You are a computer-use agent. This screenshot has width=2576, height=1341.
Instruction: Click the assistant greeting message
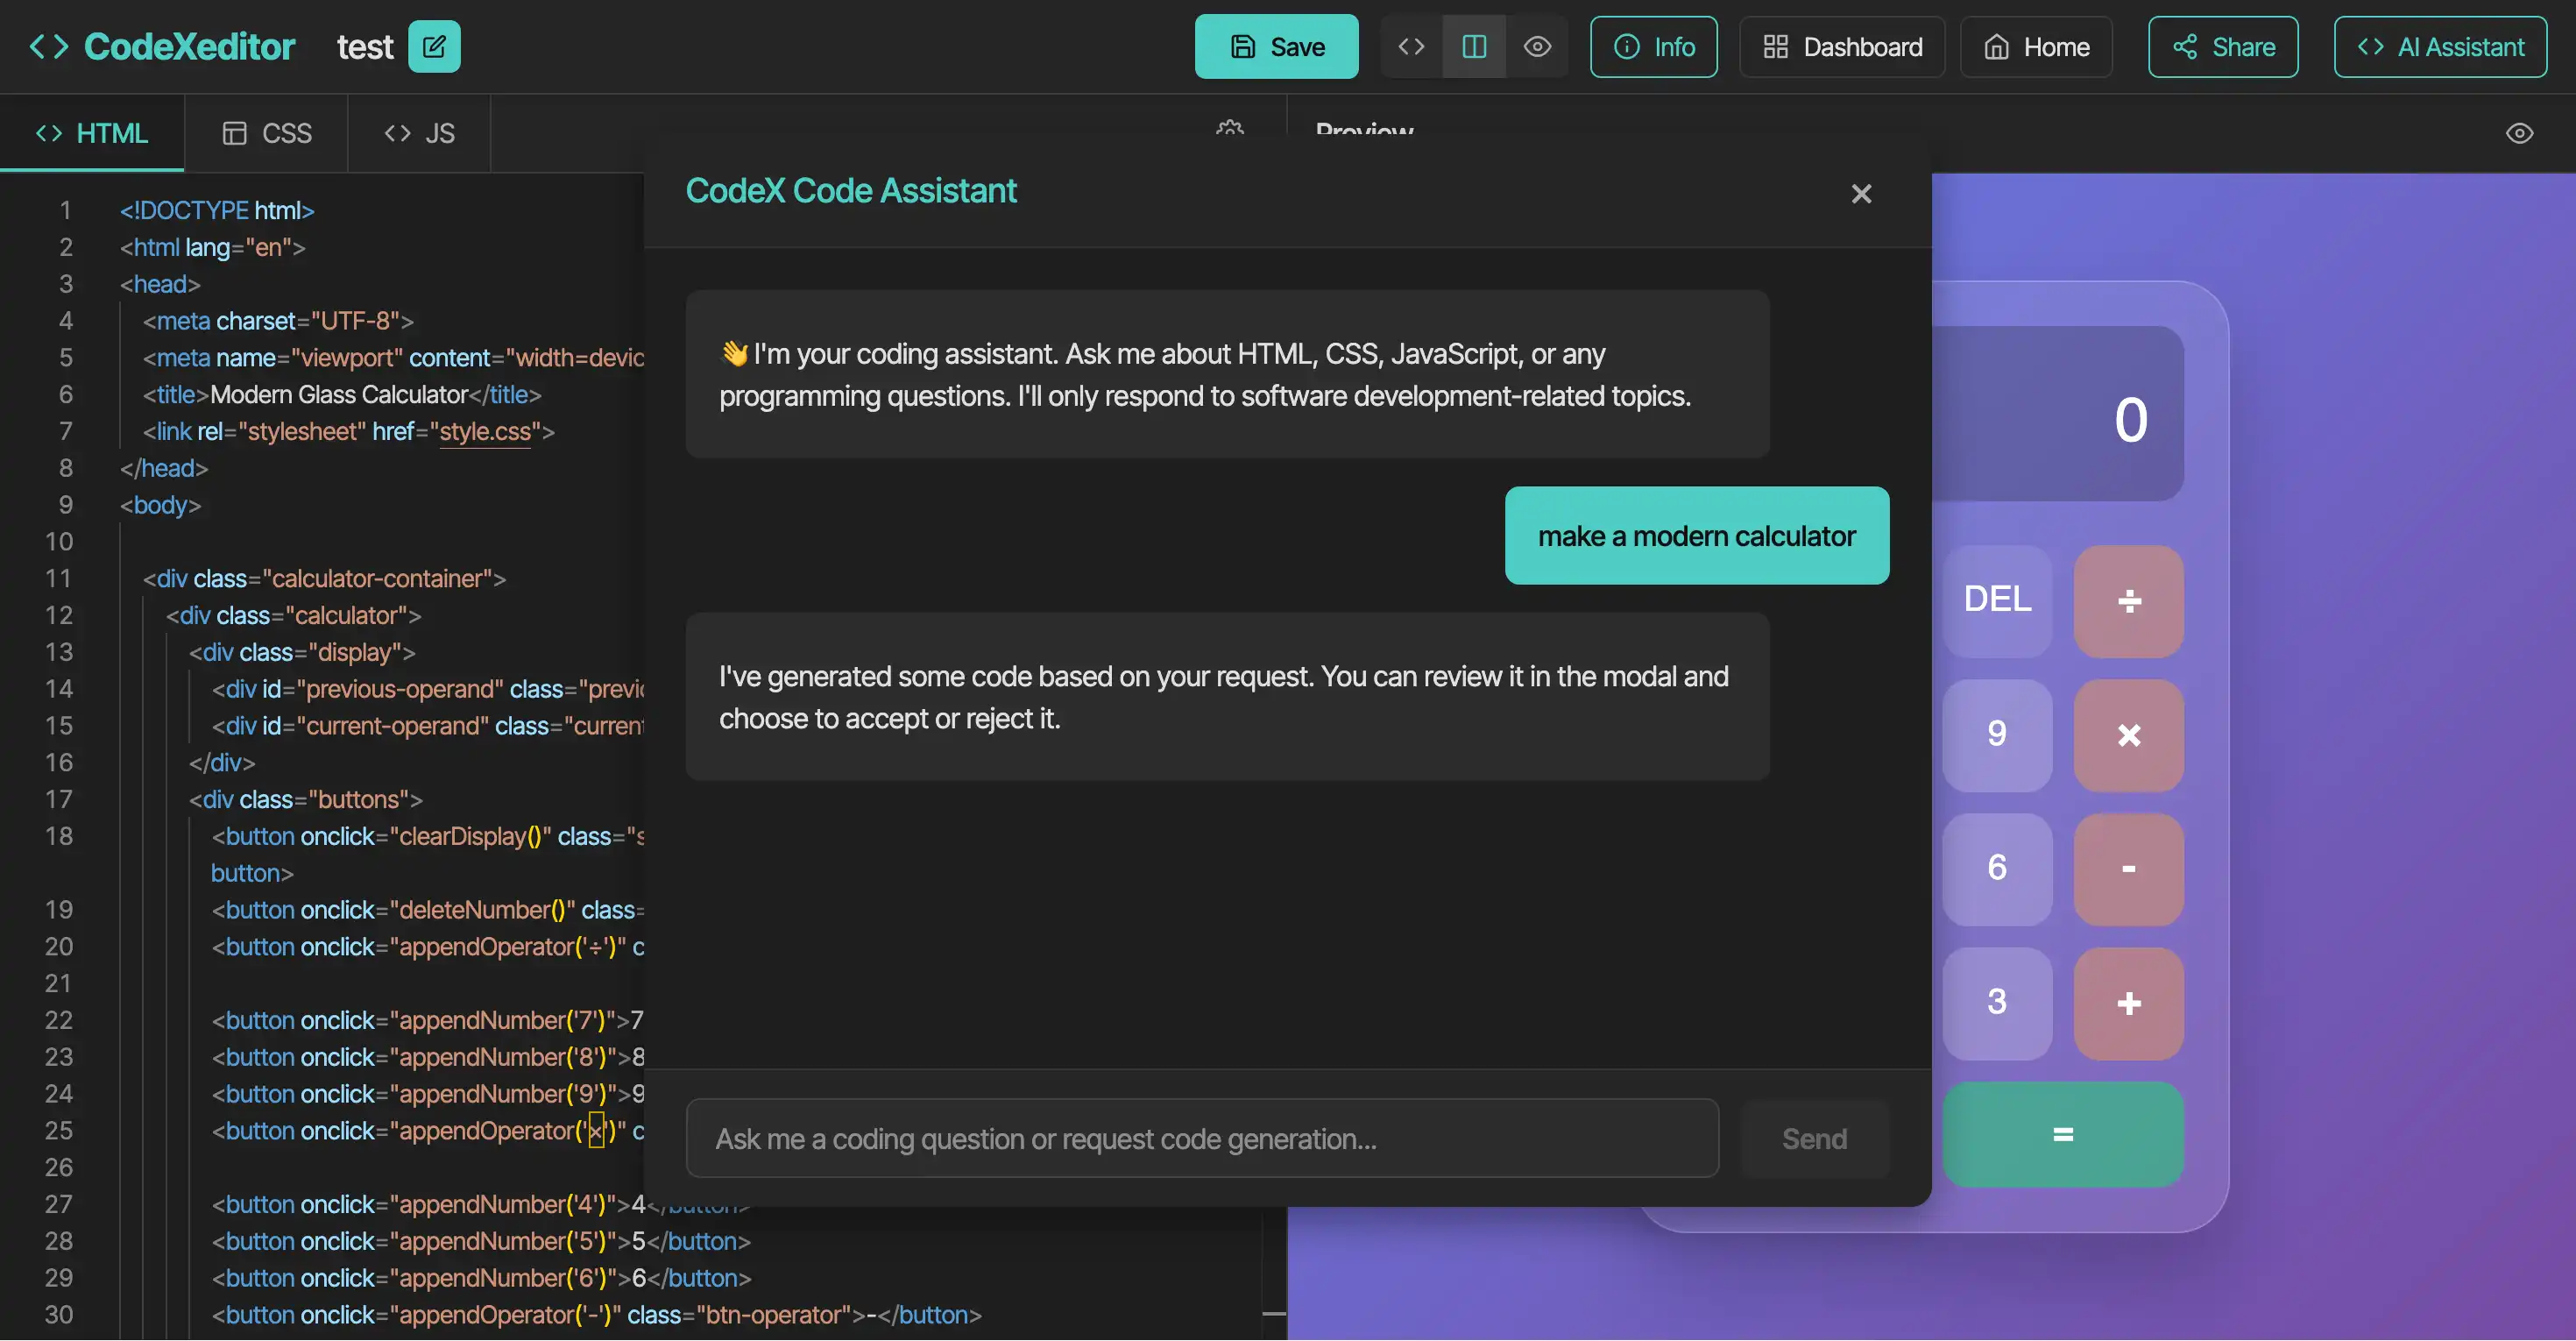click(x=1227, y=375)
